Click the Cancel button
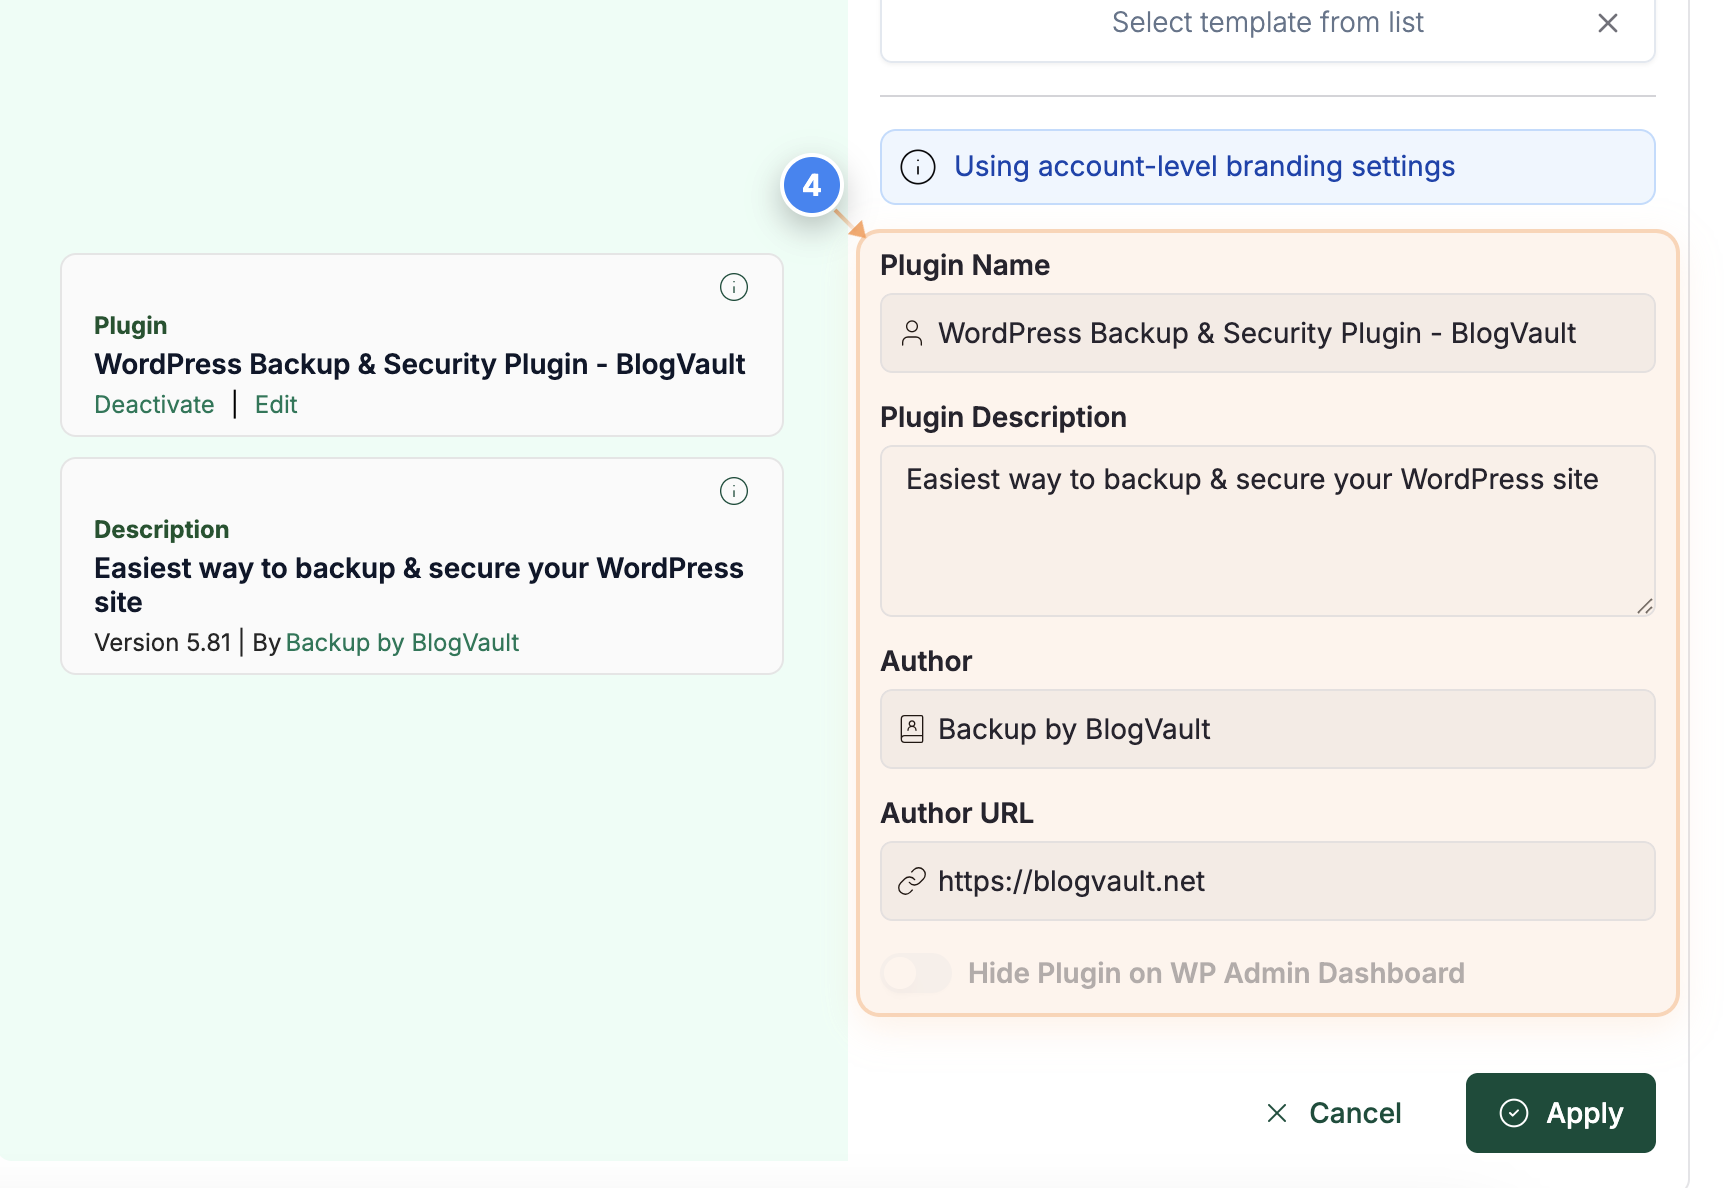Image resolution: width=1736 pixels, height=1188 pixels. pyautogui.click(x=1334, y=1113)
